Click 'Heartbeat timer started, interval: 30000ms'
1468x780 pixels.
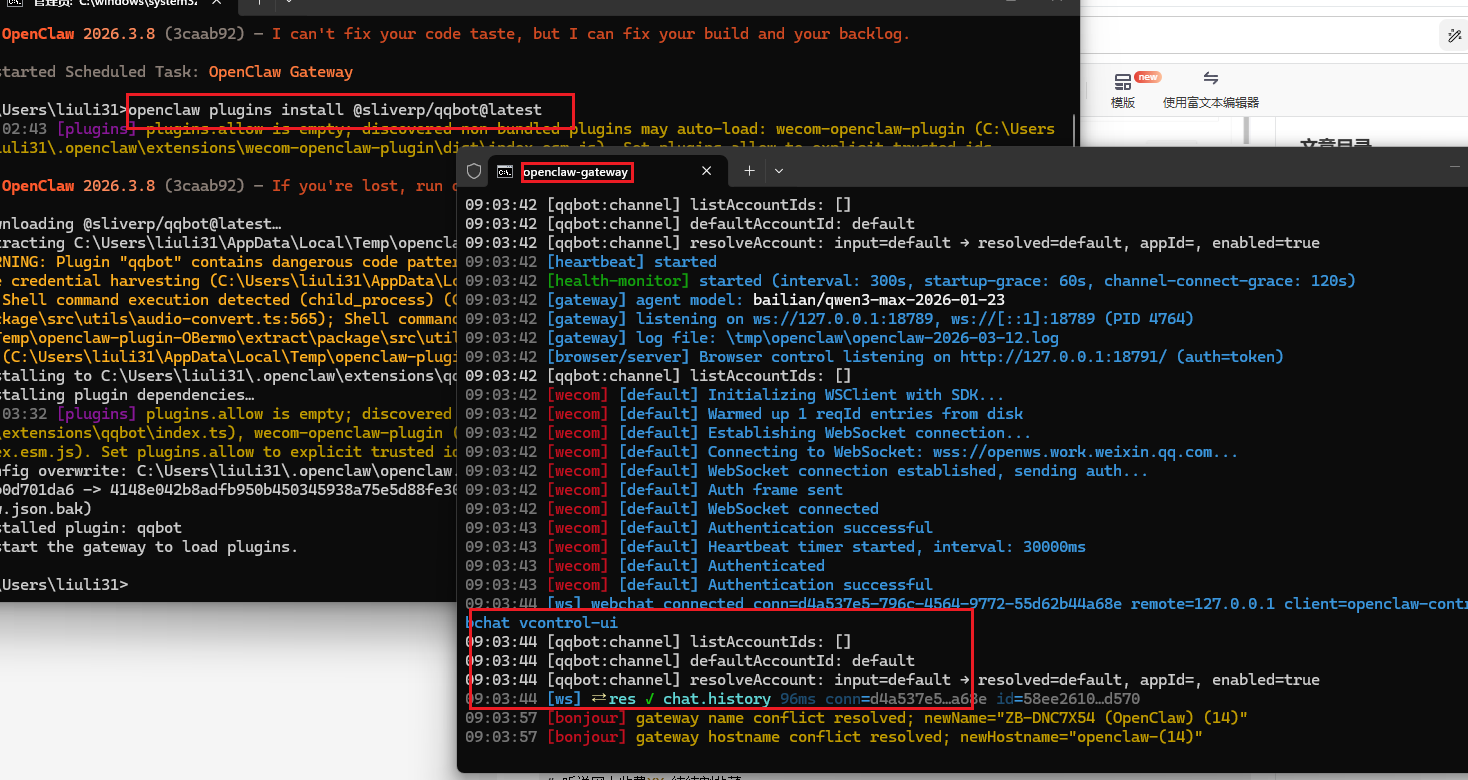[775, 547]
